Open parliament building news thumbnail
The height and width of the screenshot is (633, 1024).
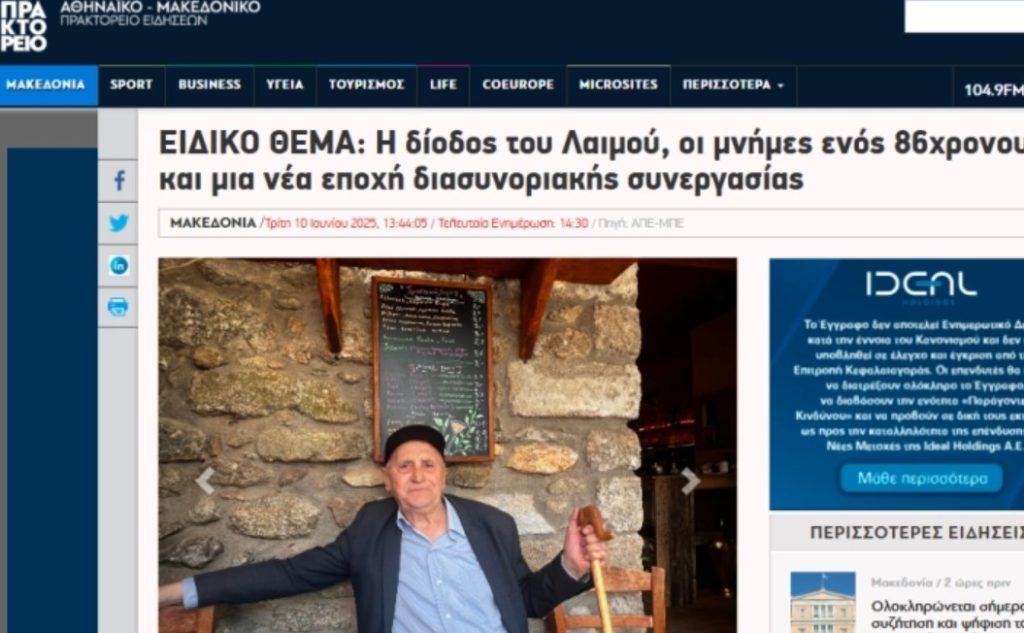(x=823, y=602)
